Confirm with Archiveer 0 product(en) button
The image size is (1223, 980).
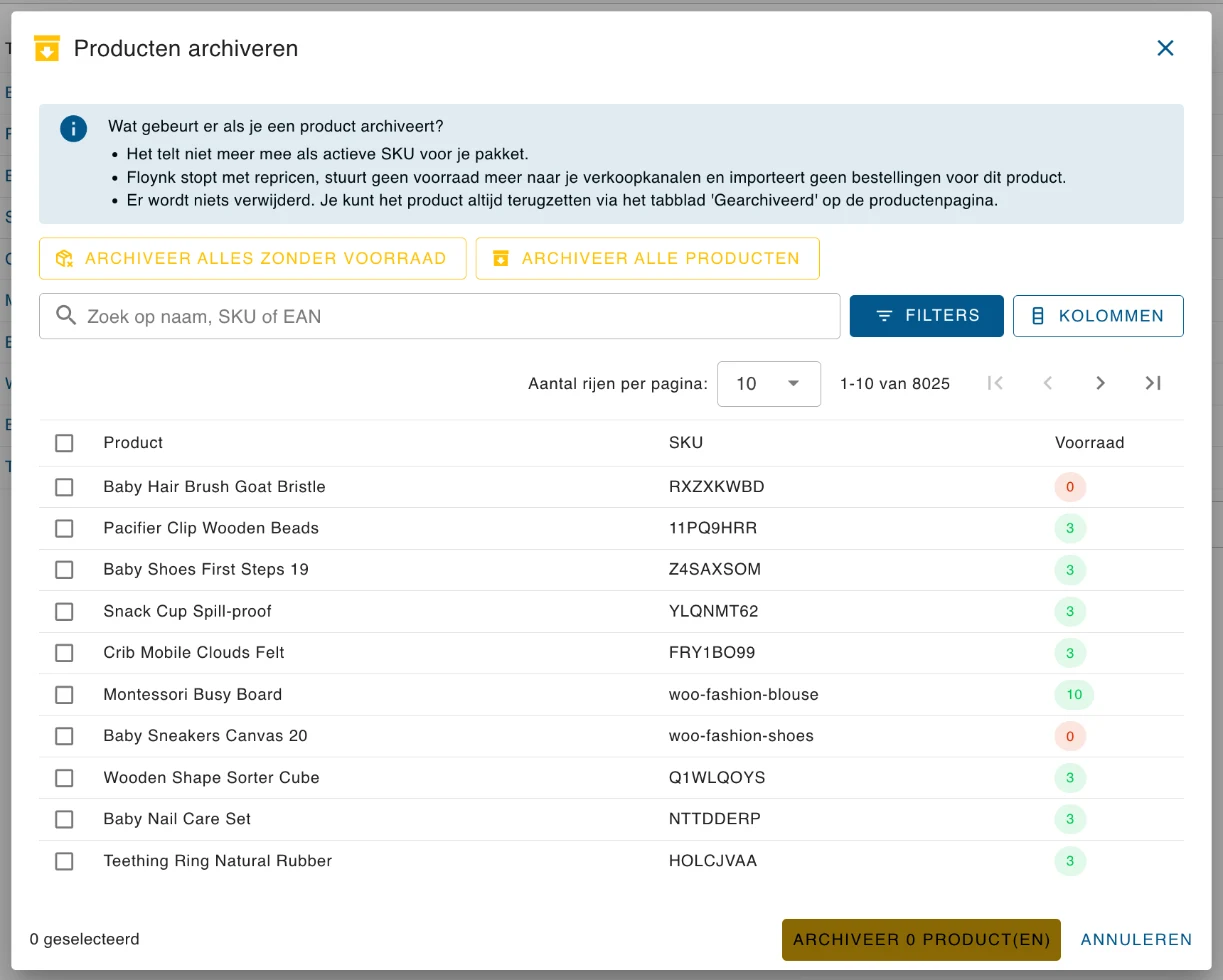point(921,940)
